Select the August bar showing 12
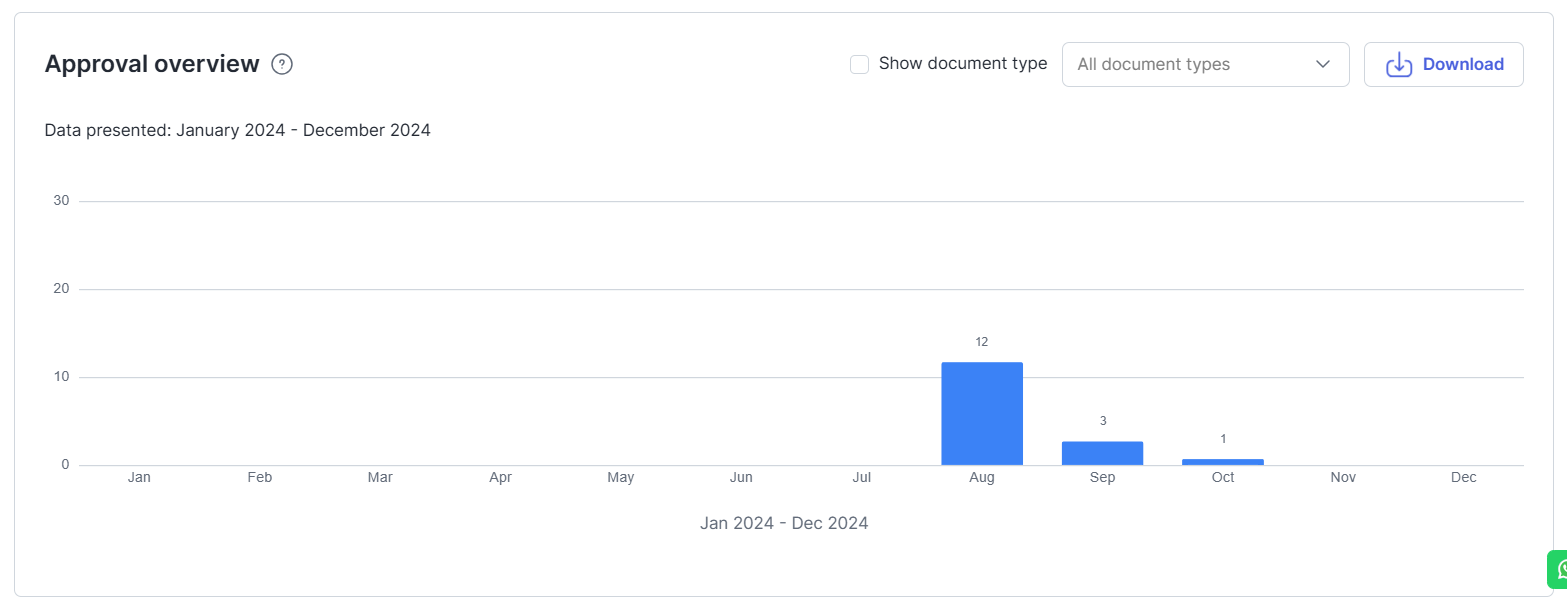The image size is (1567, 607). pyautogui.click(x=982, y=413)
